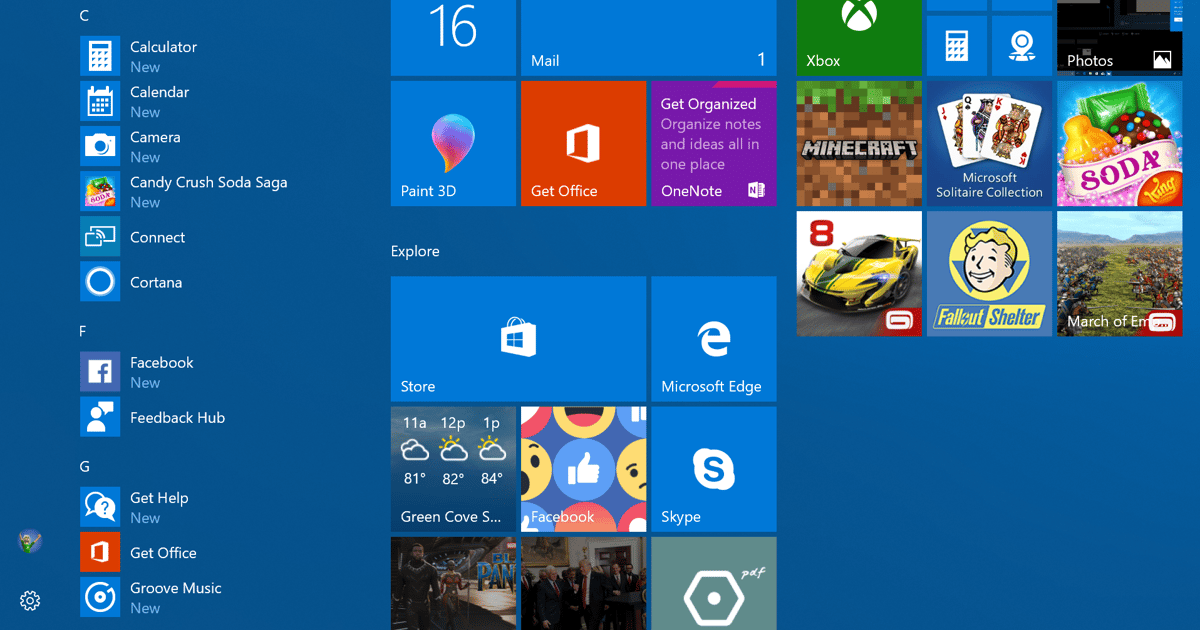Click the F section header
The image size is (1200, 630).
tap(84, 331)
